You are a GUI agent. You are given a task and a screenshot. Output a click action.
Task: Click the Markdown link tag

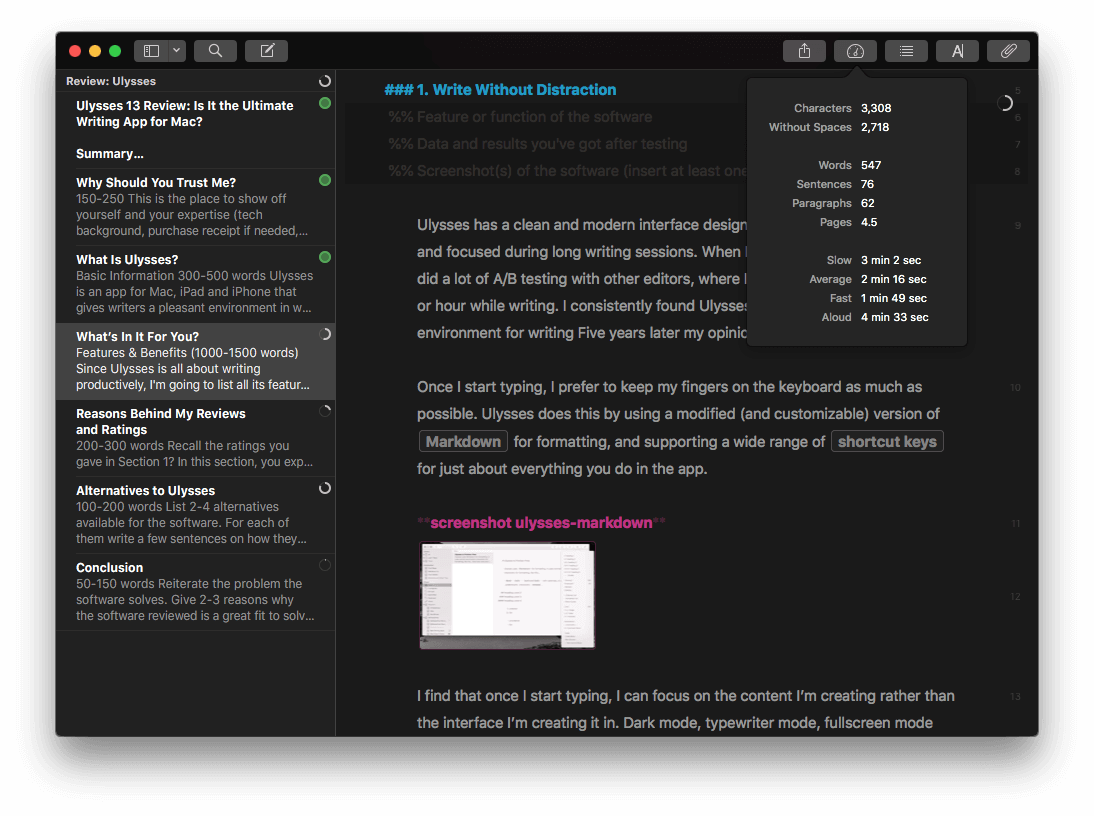click(463, 441)
